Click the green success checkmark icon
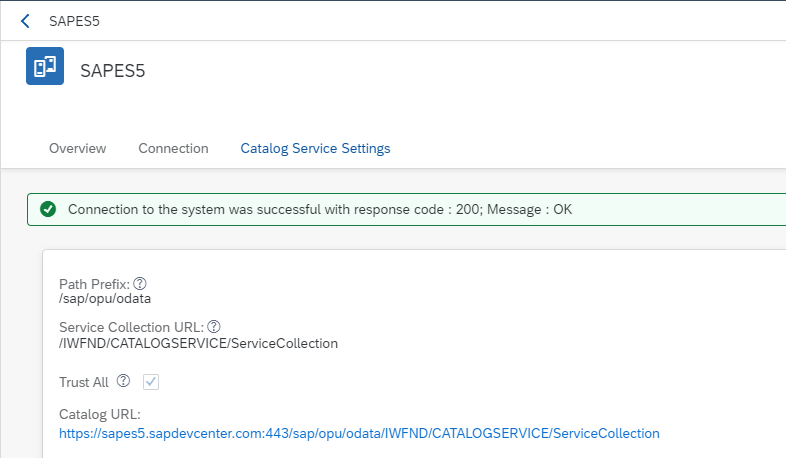 pyautogui.click(x=47, y=210)
